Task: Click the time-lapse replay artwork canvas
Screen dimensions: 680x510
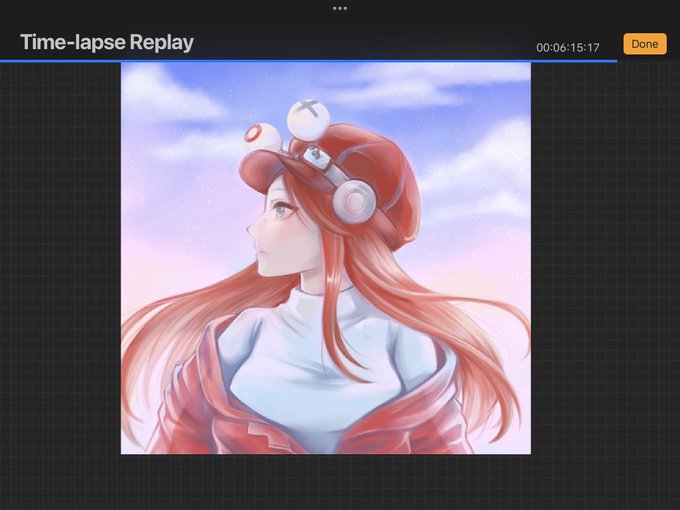Action: (x=326, y=258)
